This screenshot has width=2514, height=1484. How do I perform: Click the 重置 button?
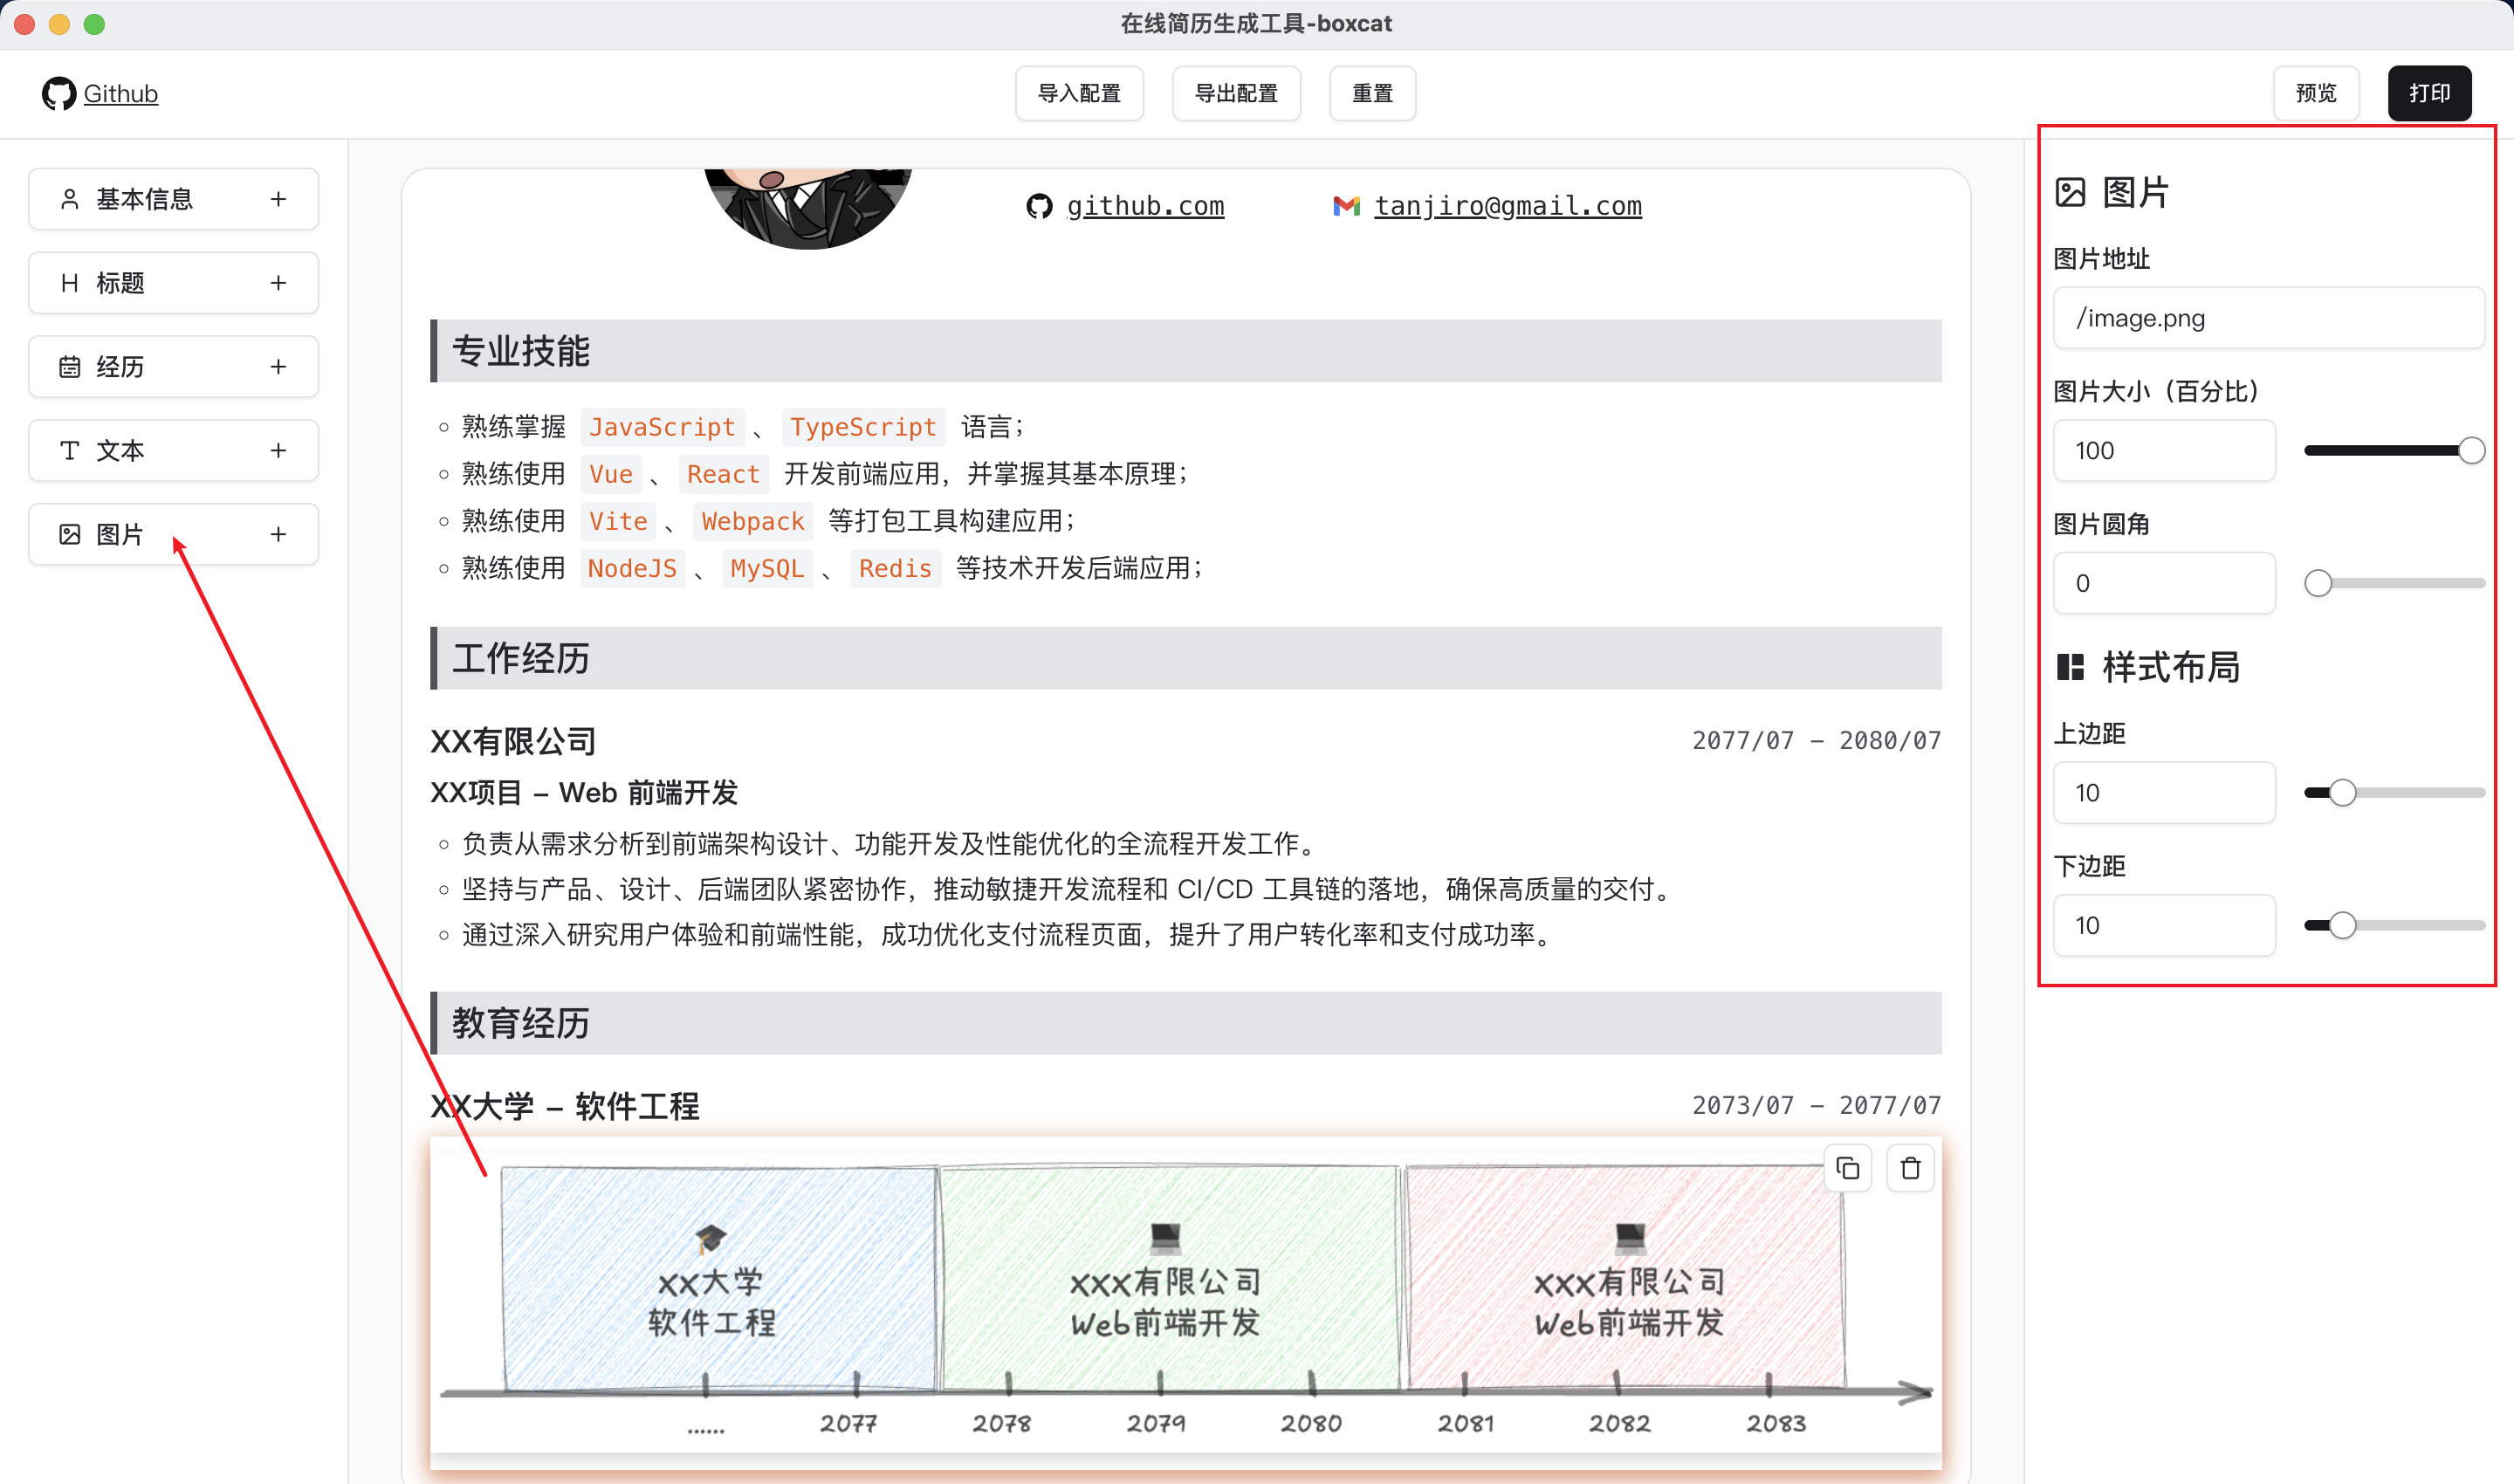coord(1372,93)
